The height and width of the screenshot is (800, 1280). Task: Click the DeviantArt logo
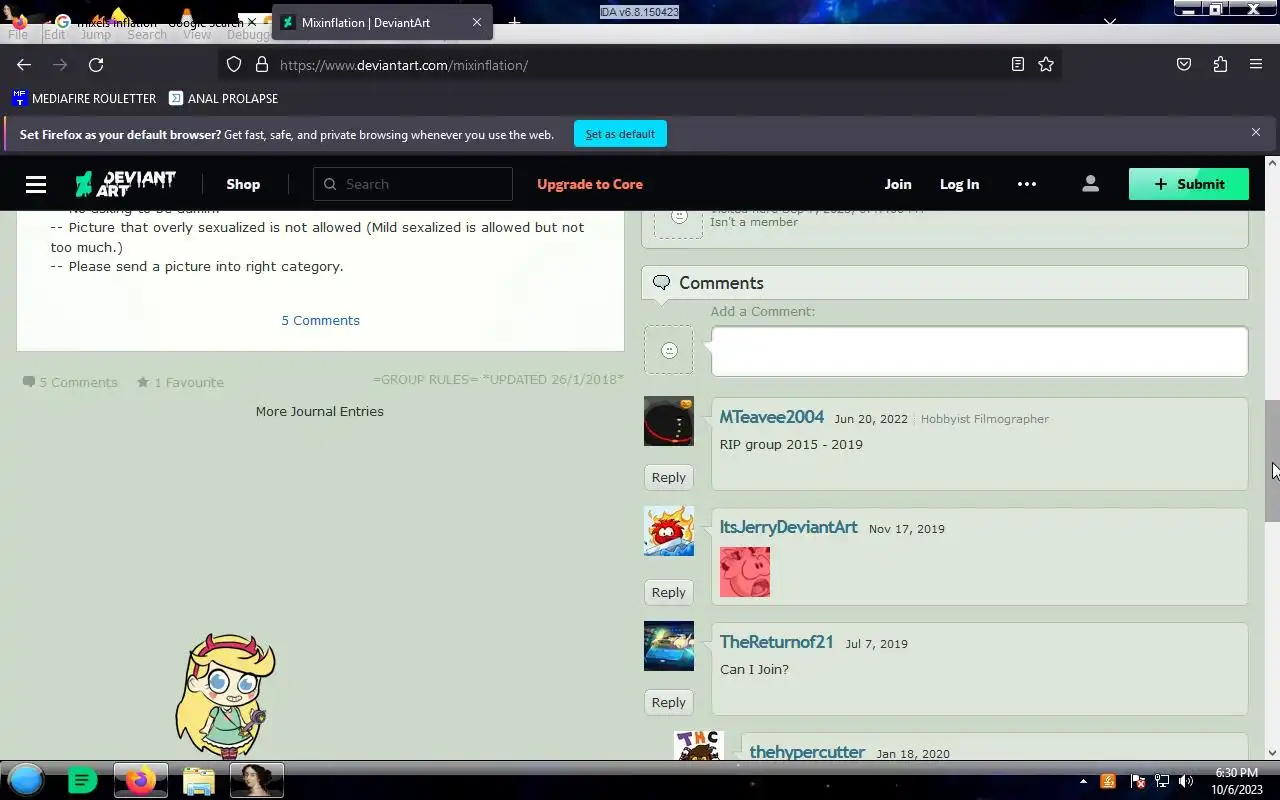[126, 183]
